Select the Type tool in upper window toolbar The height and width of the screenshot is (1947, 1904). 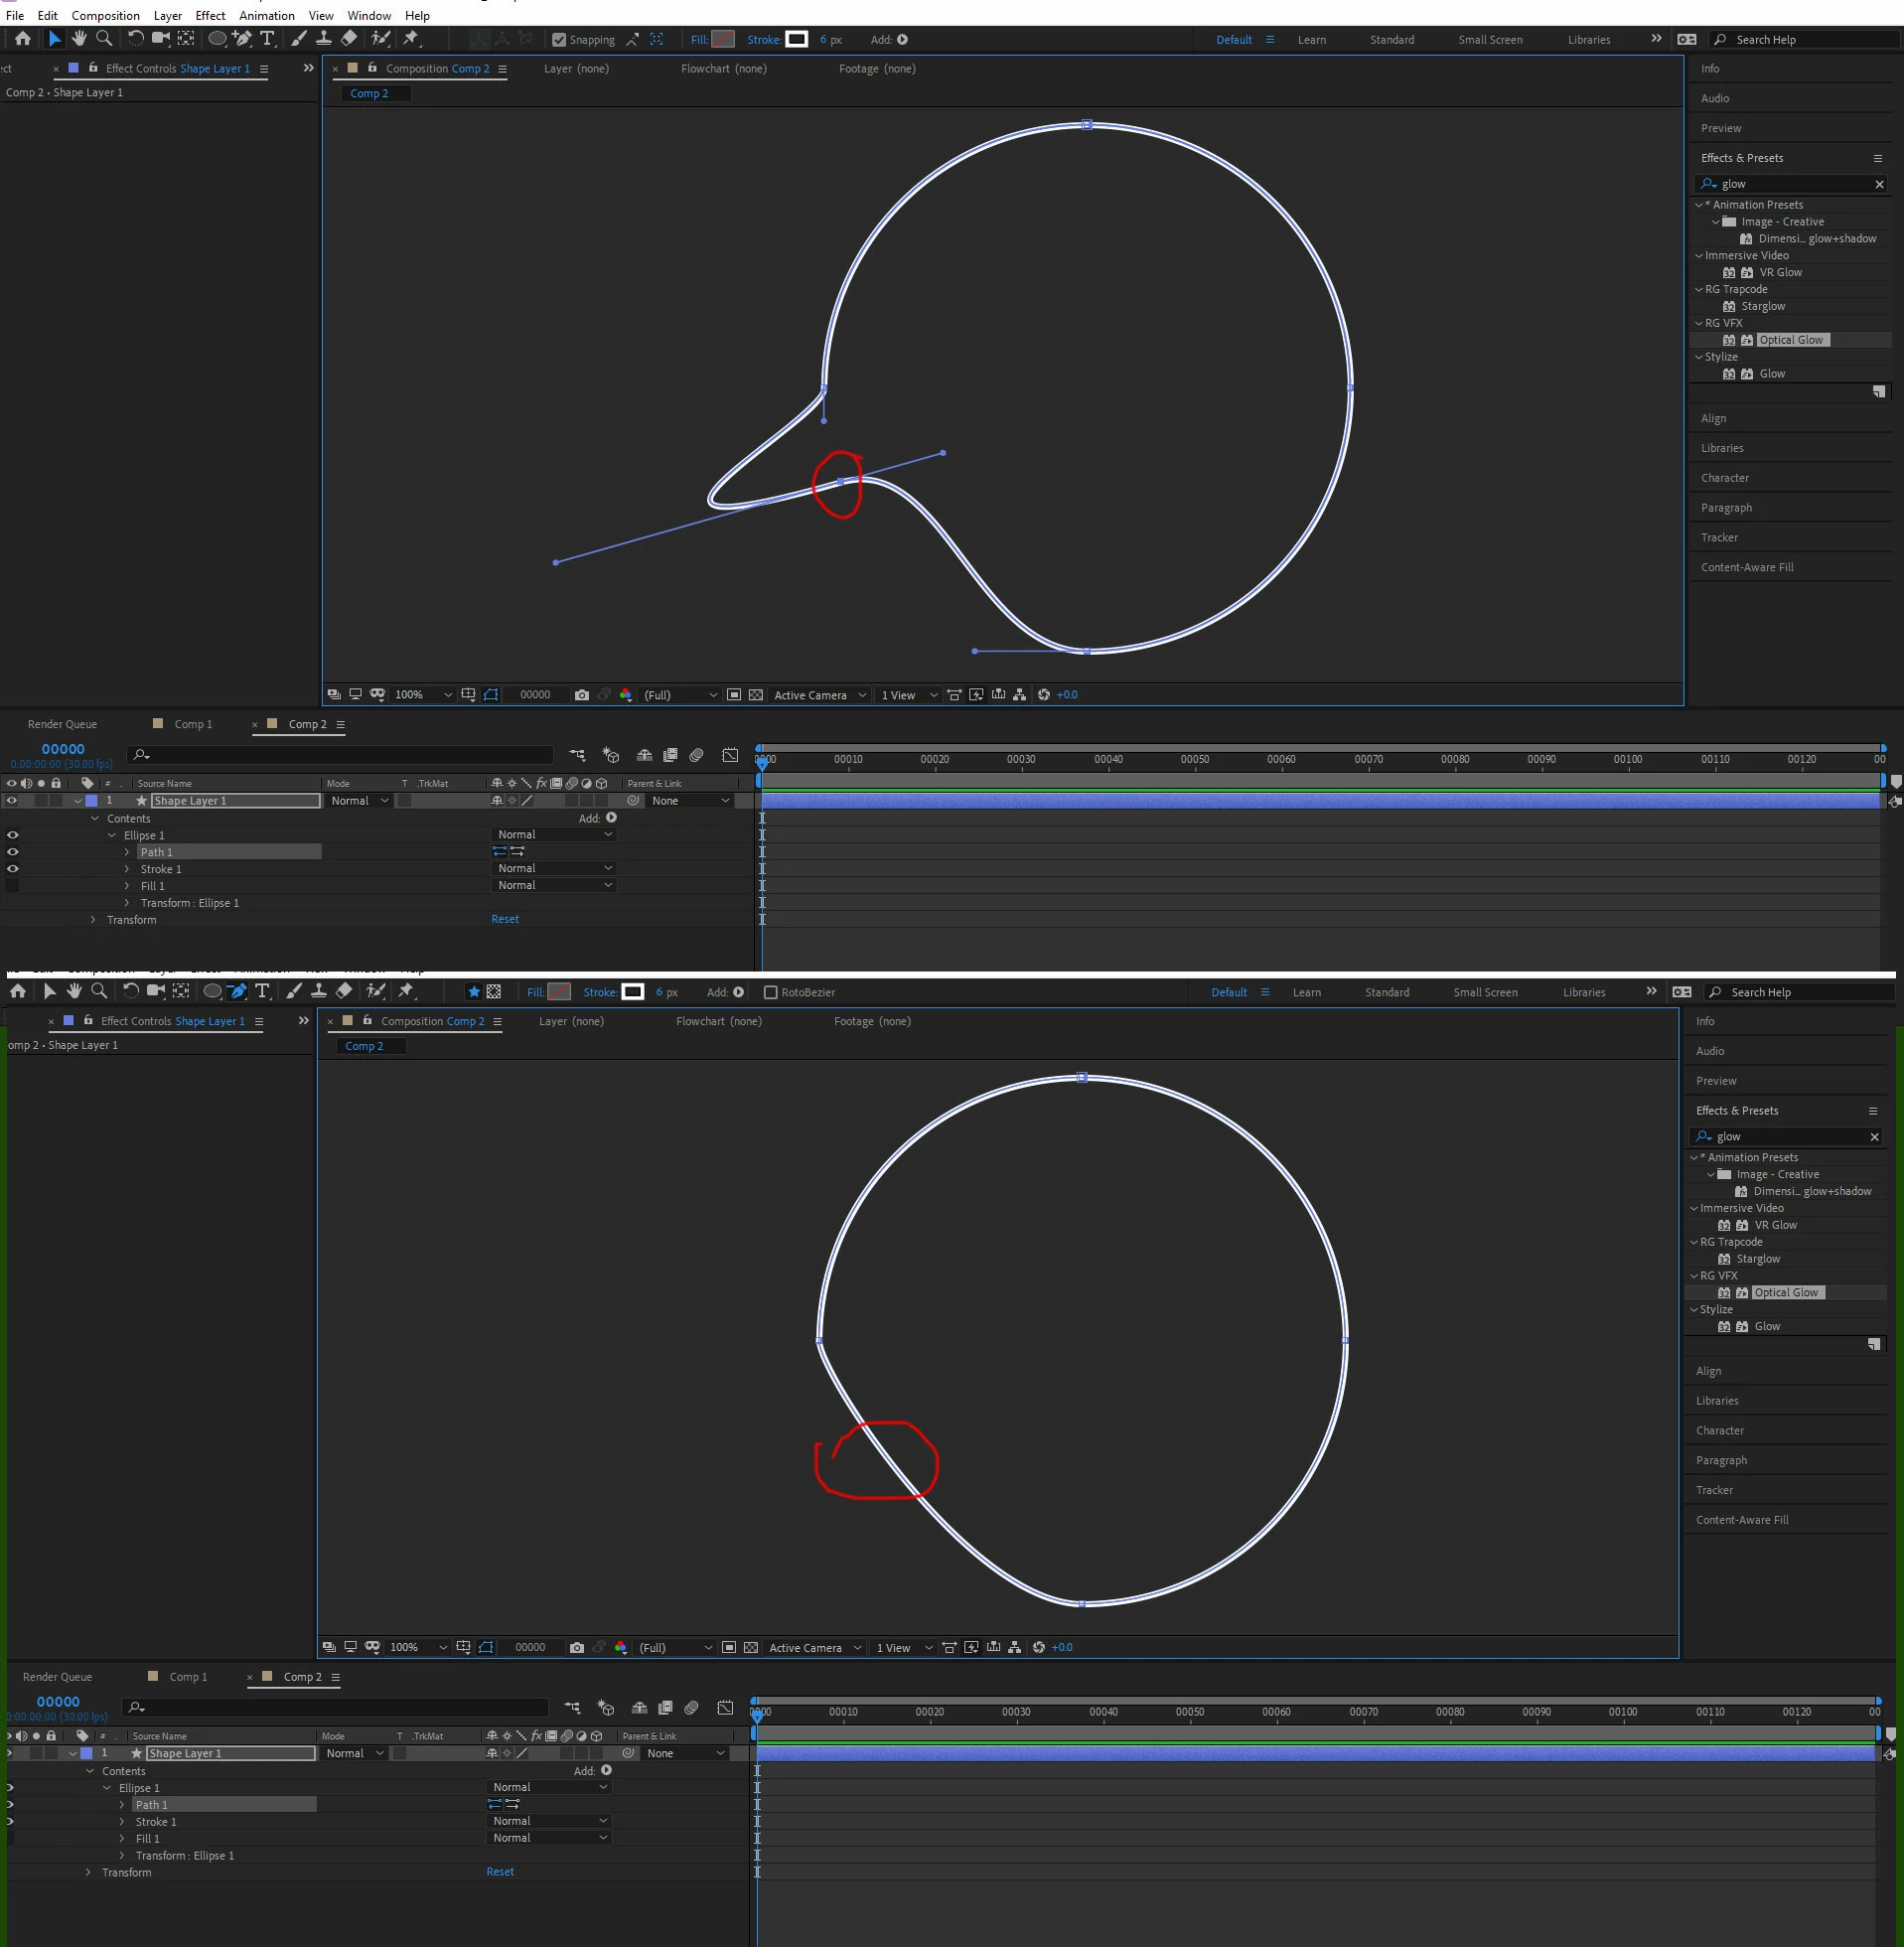pos(267,39)
